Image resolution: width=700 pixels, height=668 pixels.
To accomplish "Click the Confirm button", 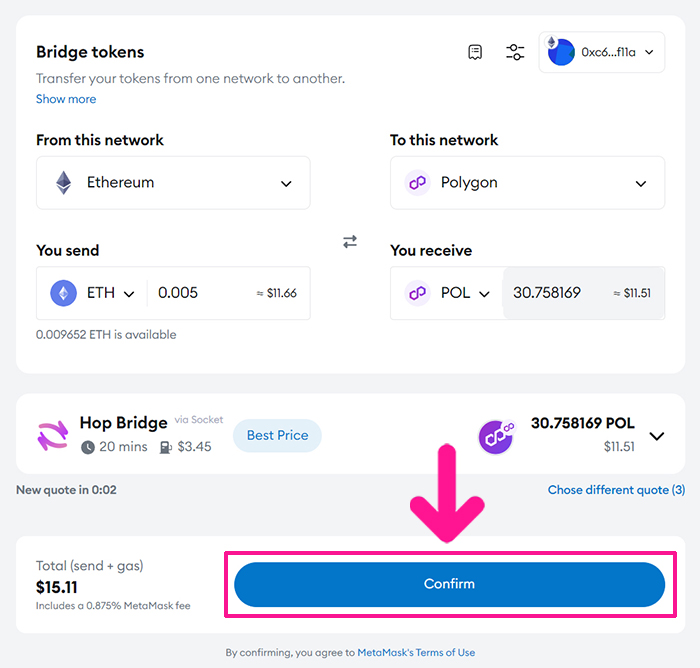I will click(x=450, y=584).
